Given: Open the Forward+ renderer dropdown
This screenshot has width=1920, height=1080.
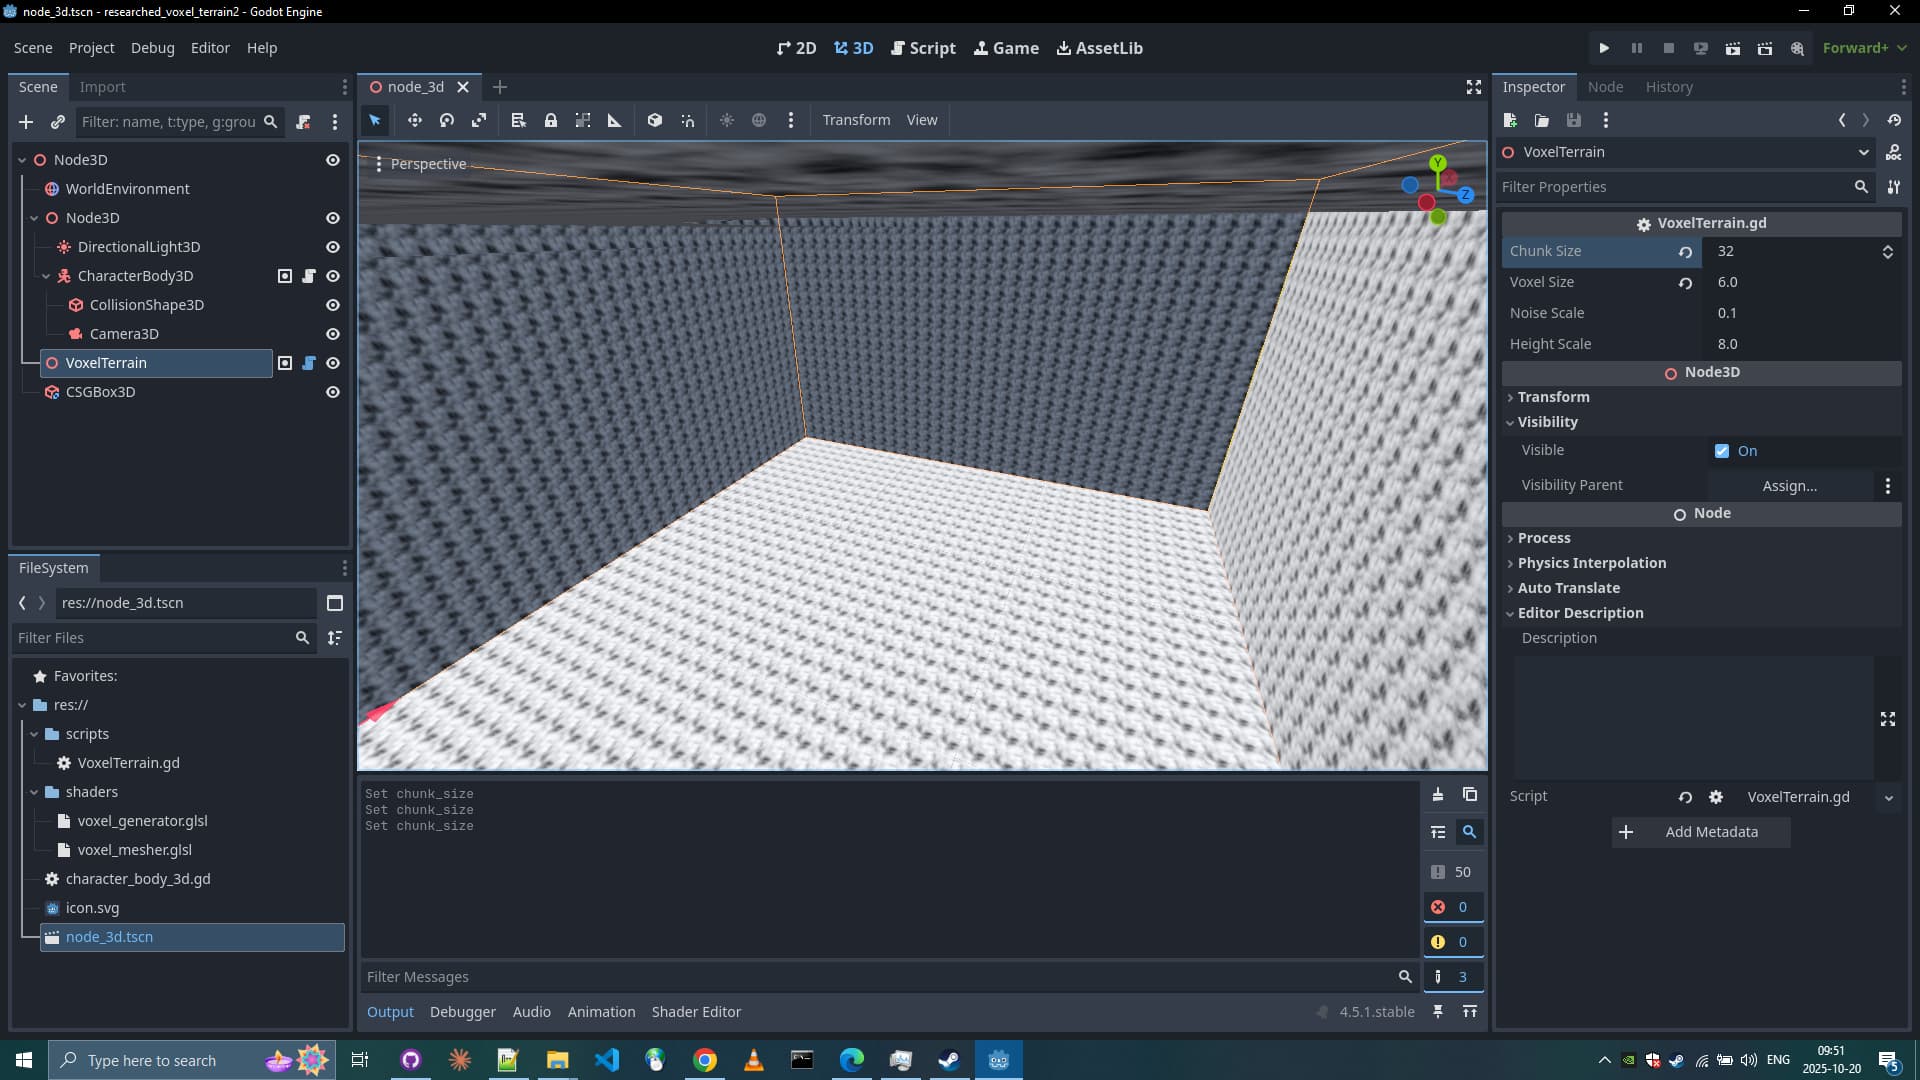Looking at the screenshot, I should [1864, 48].
